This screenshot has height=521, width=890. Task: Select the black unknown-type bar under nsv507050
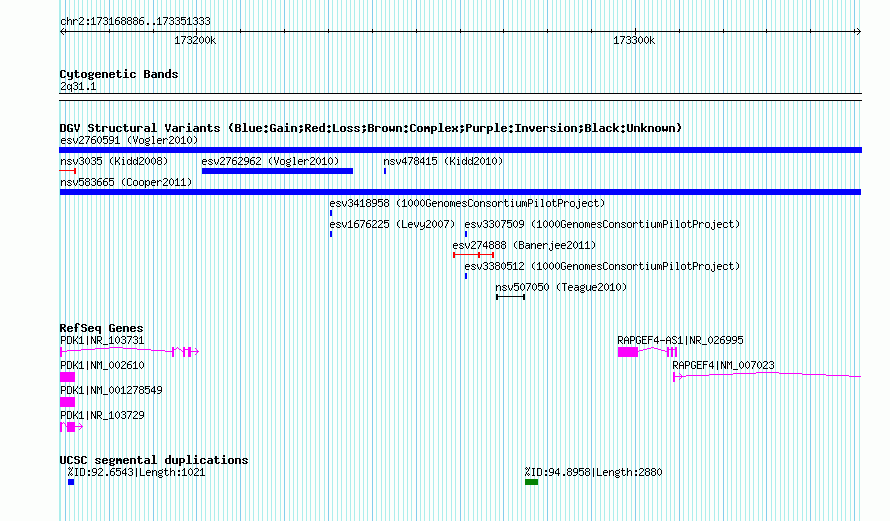(x=510, y=297)
